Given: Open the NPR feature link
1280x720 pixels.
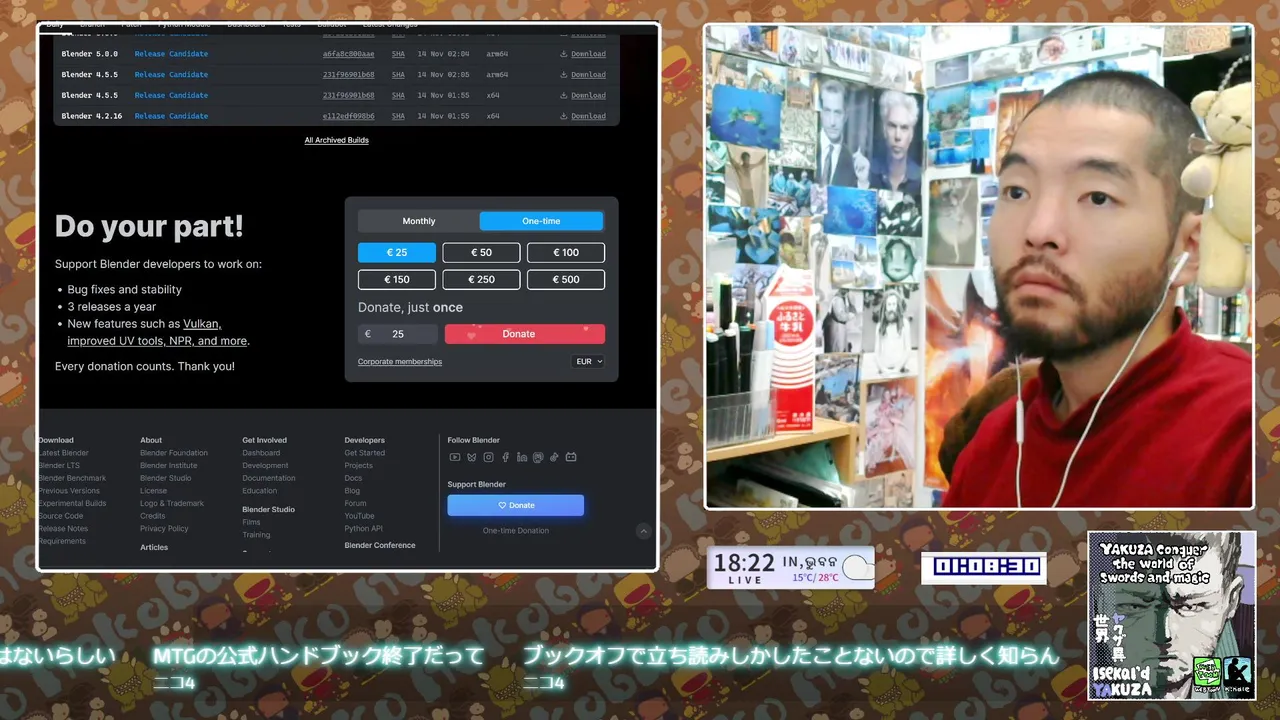Looking at the screenshot, I should (x=181, y=341).
